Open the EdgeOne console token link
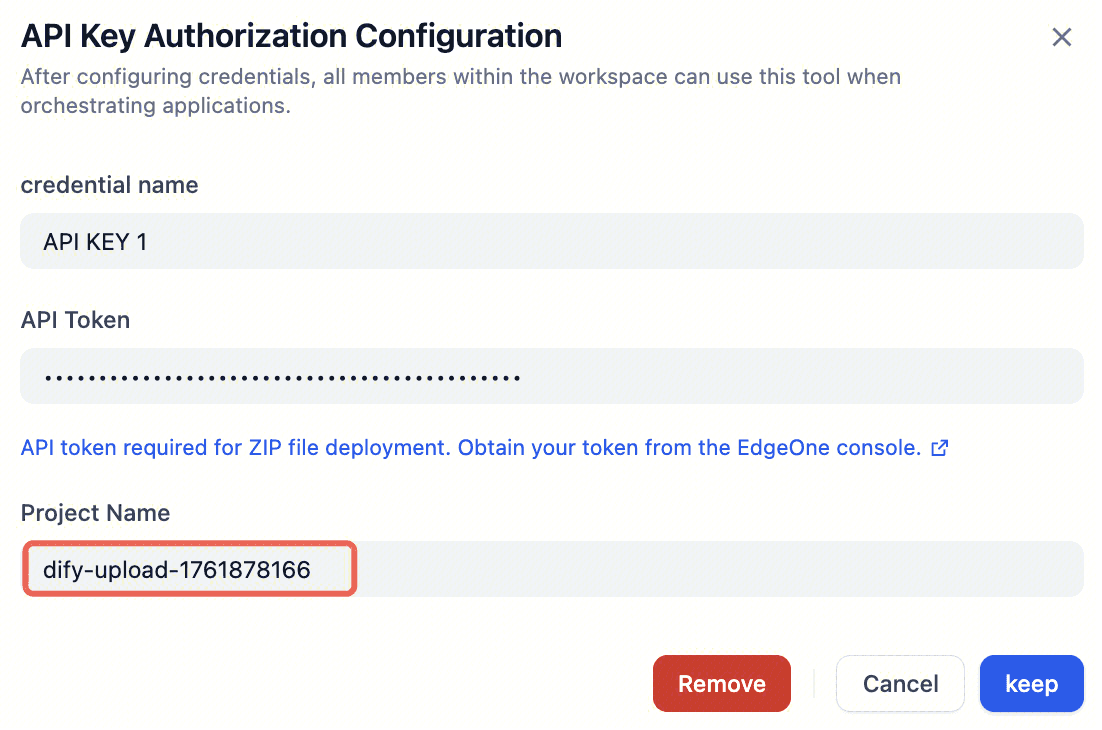The height and width of the screenshot is (730, 1102). pyautogui.click(x=470, y=448)
